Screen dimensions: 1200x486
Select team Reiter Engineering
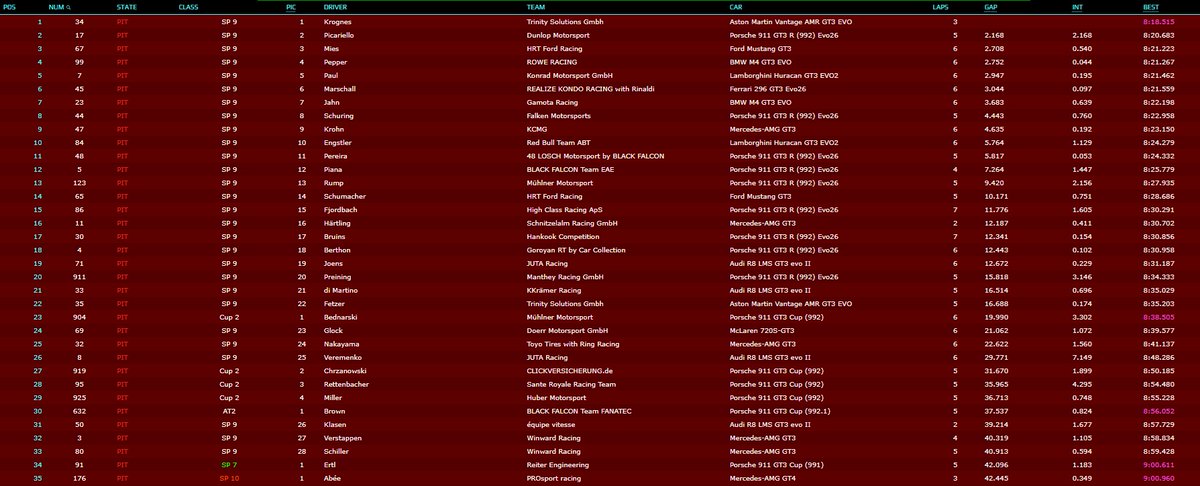coord(560,466)
